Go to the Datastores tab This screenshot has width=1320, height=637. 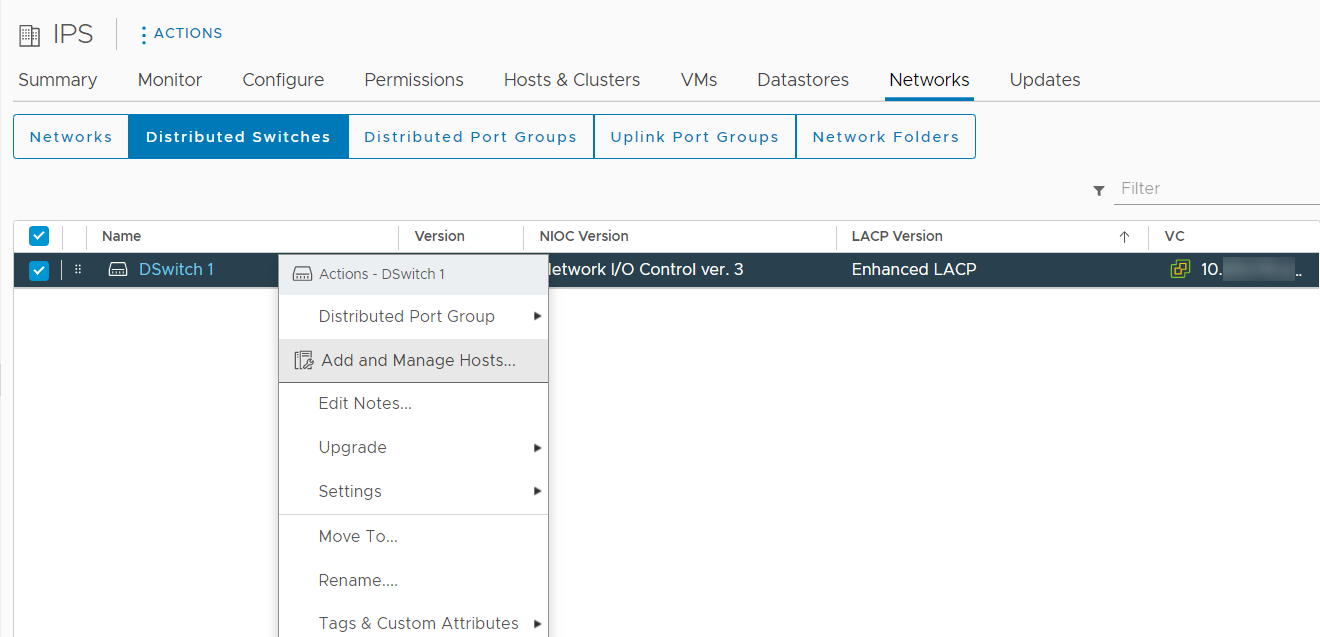point(803,80)
